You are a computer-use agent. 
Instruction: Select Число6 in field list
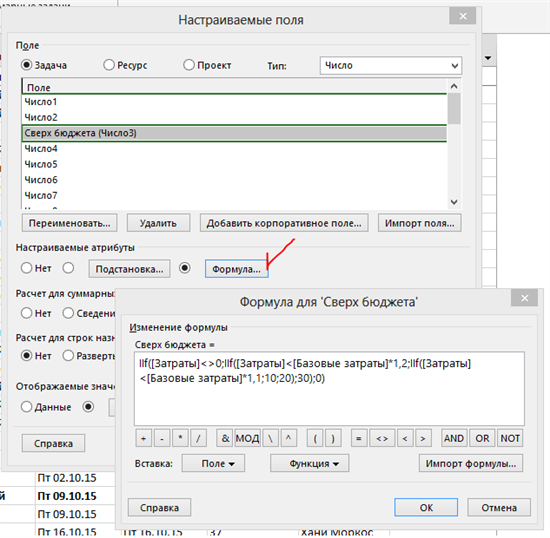(234, 180)
